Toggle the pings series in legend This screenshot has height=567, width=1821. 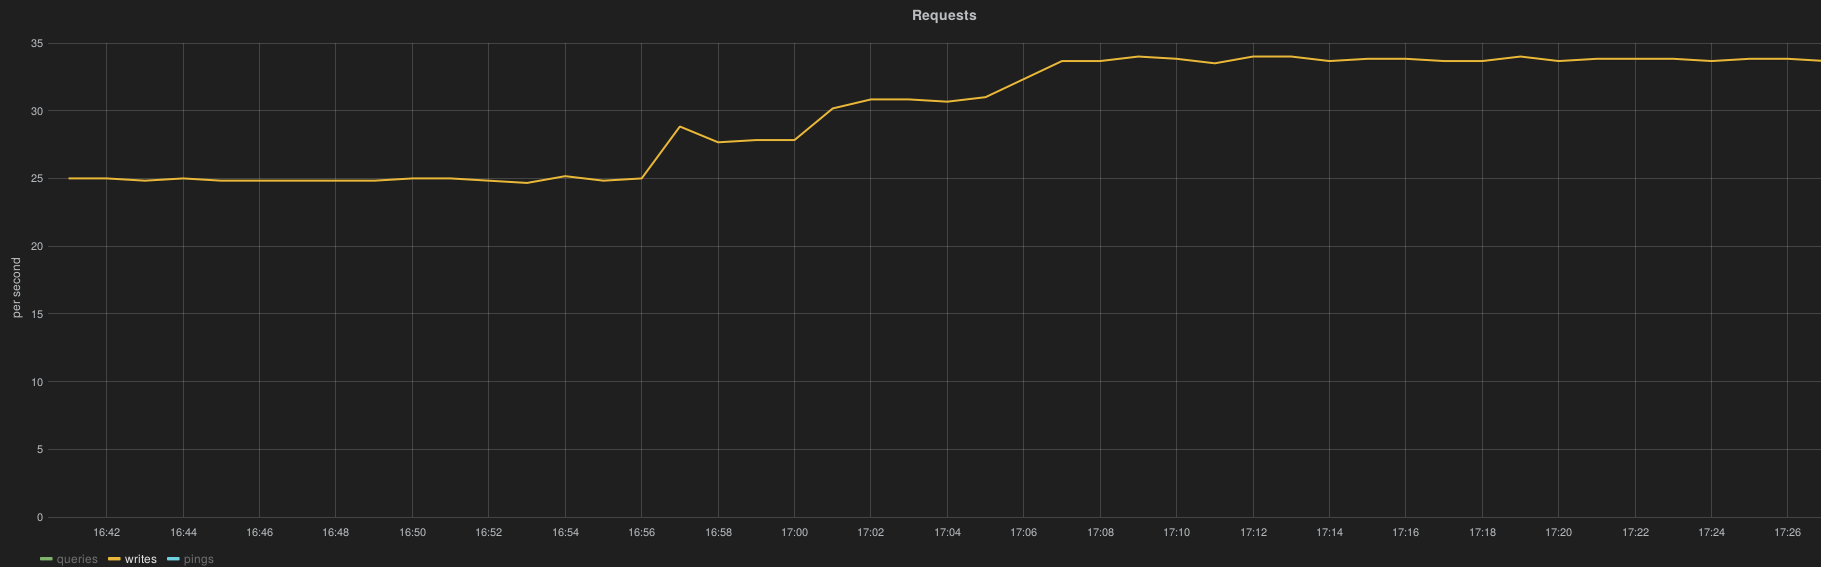(199, 559)
